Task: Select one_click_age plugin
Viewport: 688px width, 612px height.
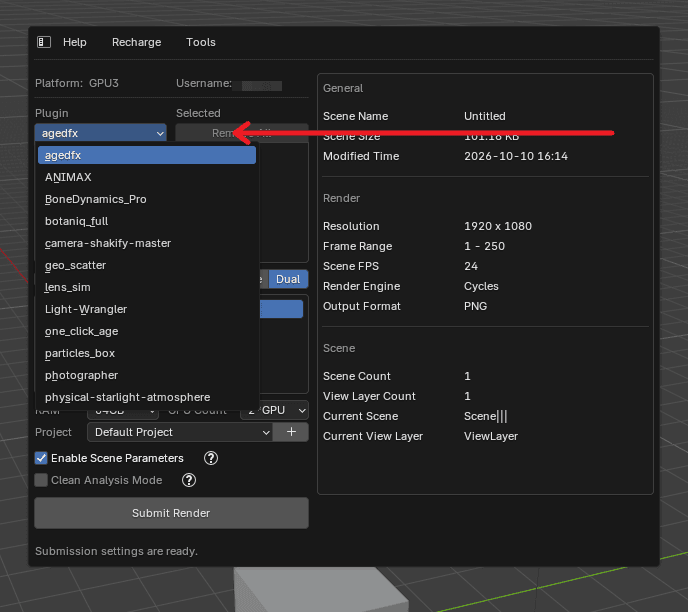Action: click(147, 331)
